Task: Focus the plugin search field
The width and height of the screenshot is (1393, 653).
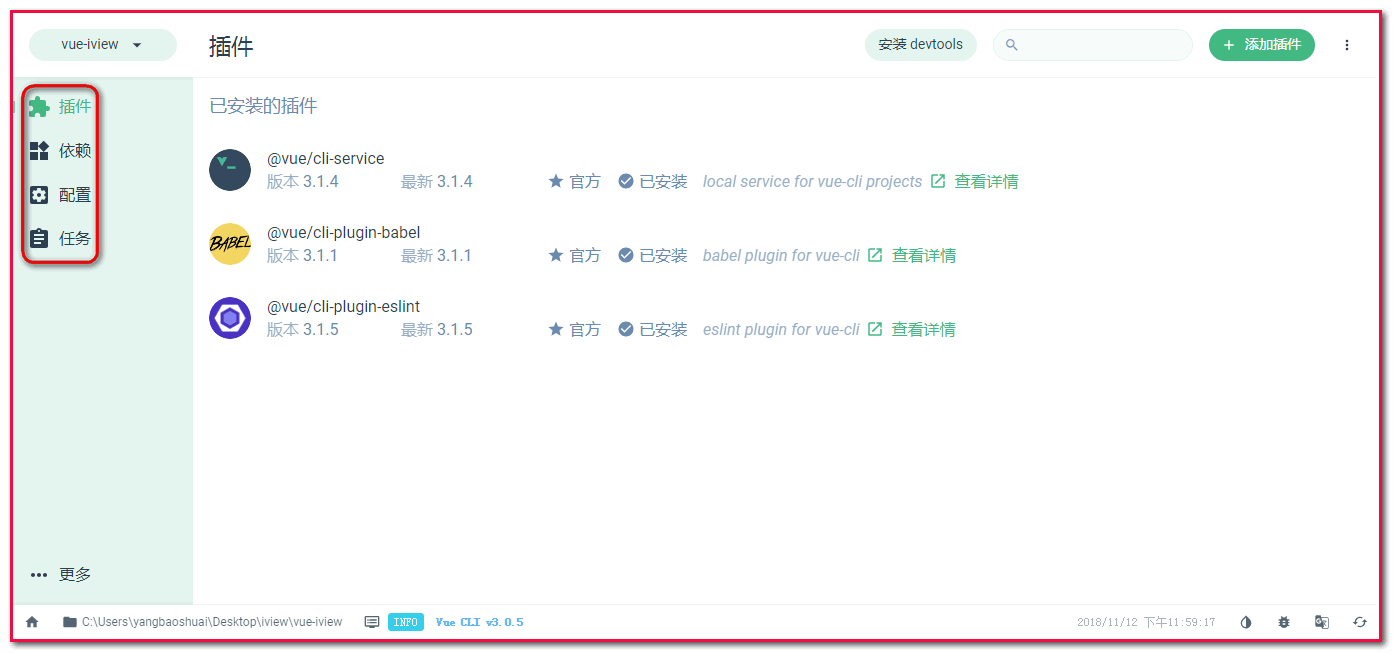Action: [x=1092, y=45]
